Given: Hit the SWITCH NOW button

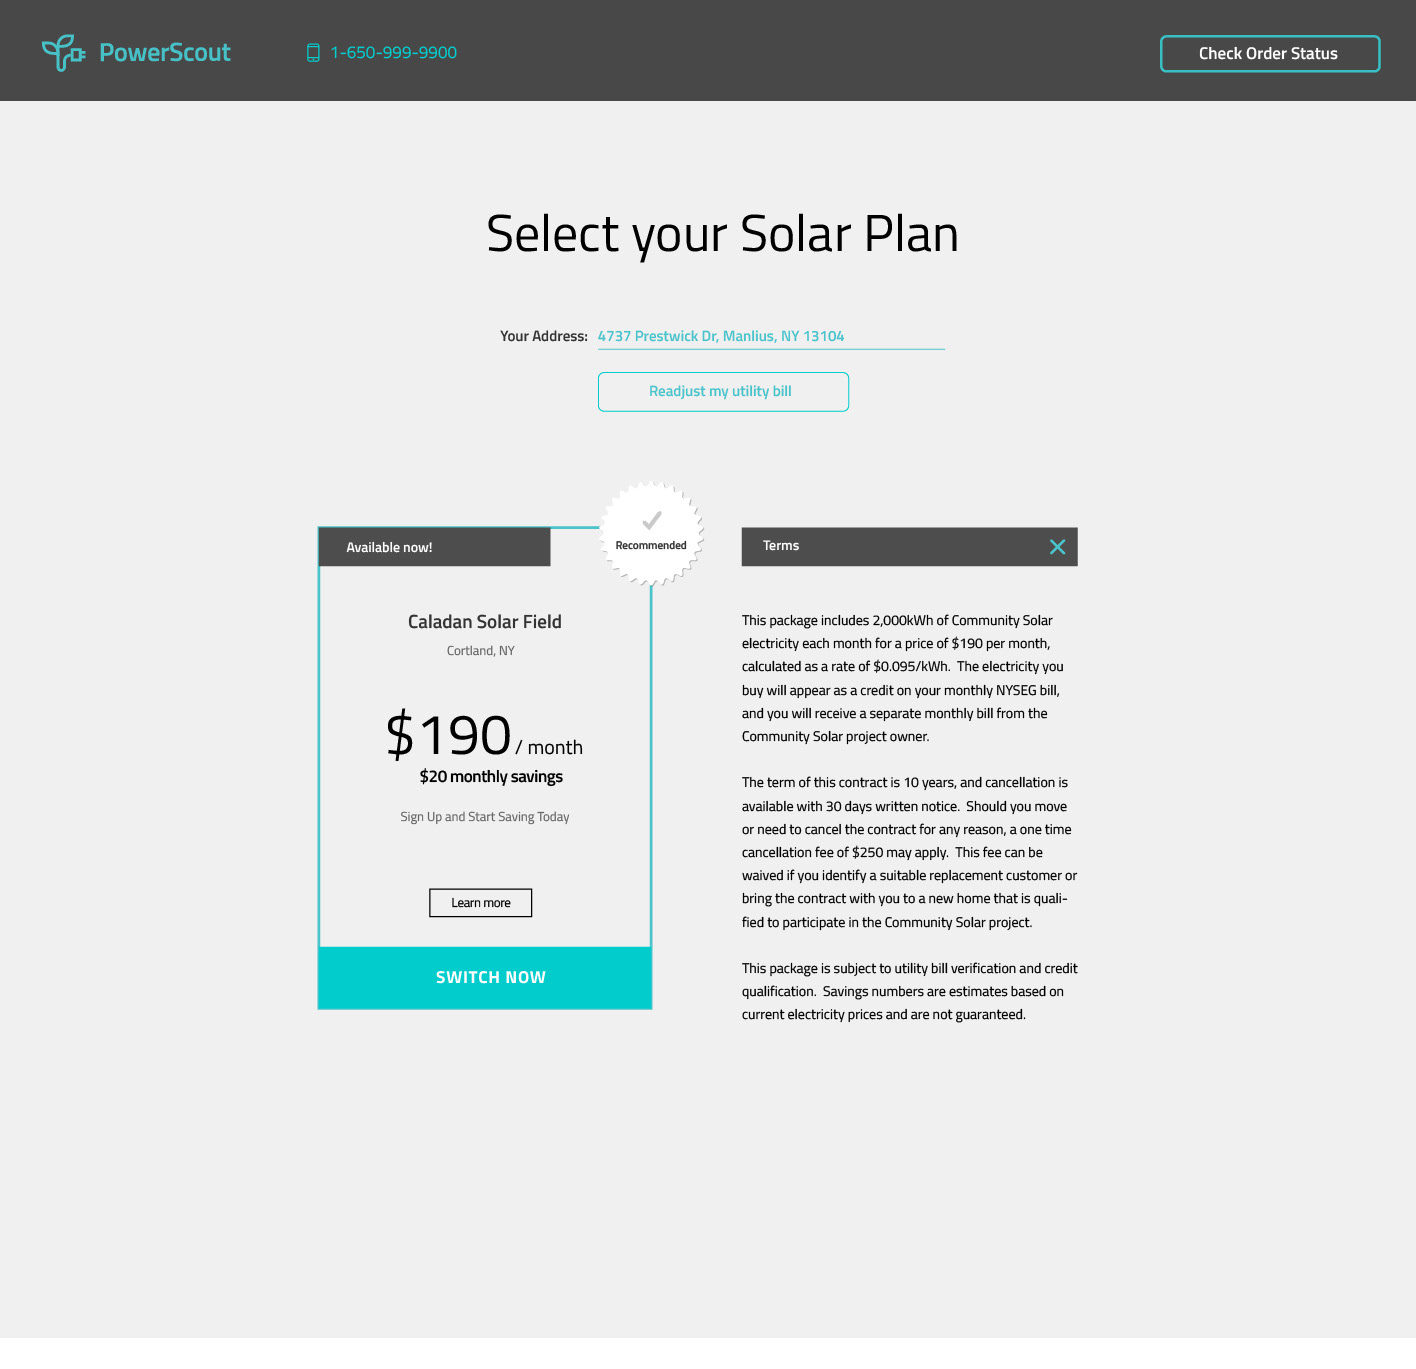Looking at the screenshot, I should pos(485,978).
